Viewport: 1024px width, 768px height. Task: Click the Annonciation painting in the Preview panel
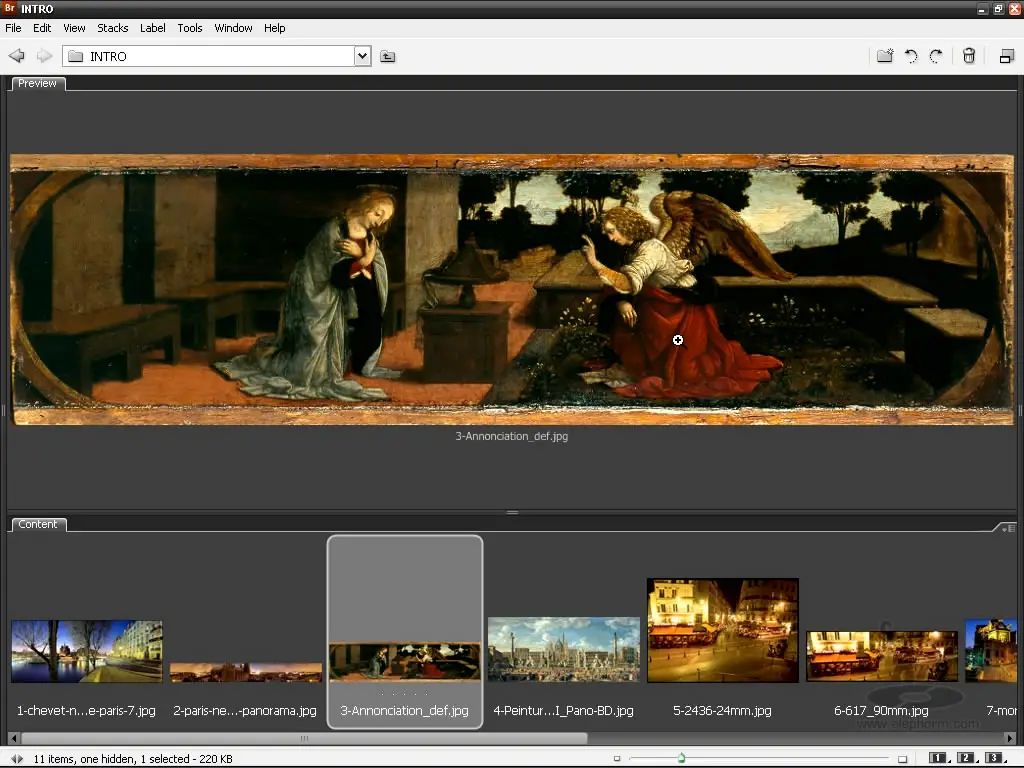pyautogui.click(x=513, y=289)
